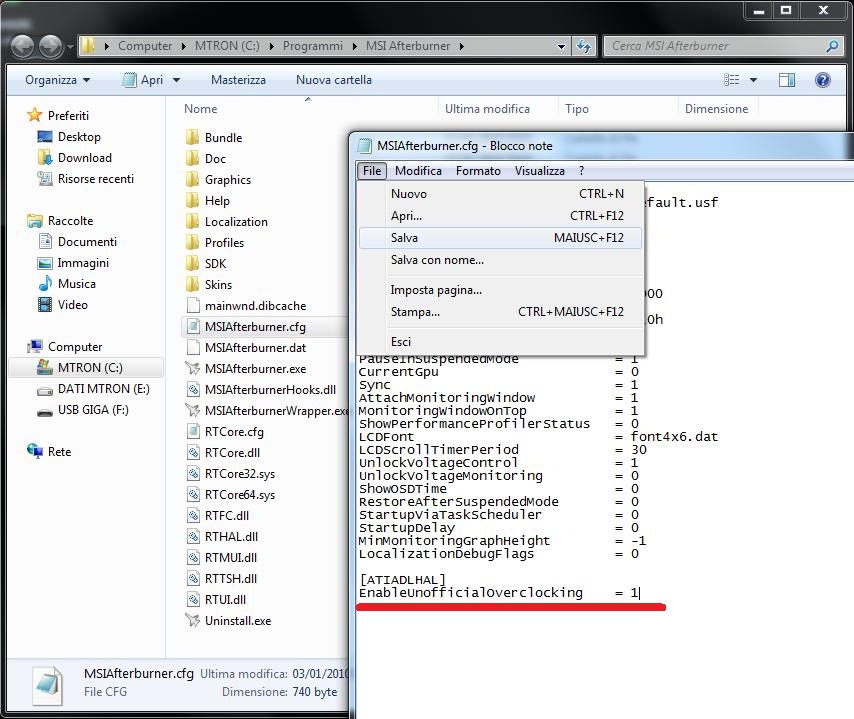Select the RTCore64.sys file
The height and width of the screenshot is (719, 854).
[x=240, y=495]
